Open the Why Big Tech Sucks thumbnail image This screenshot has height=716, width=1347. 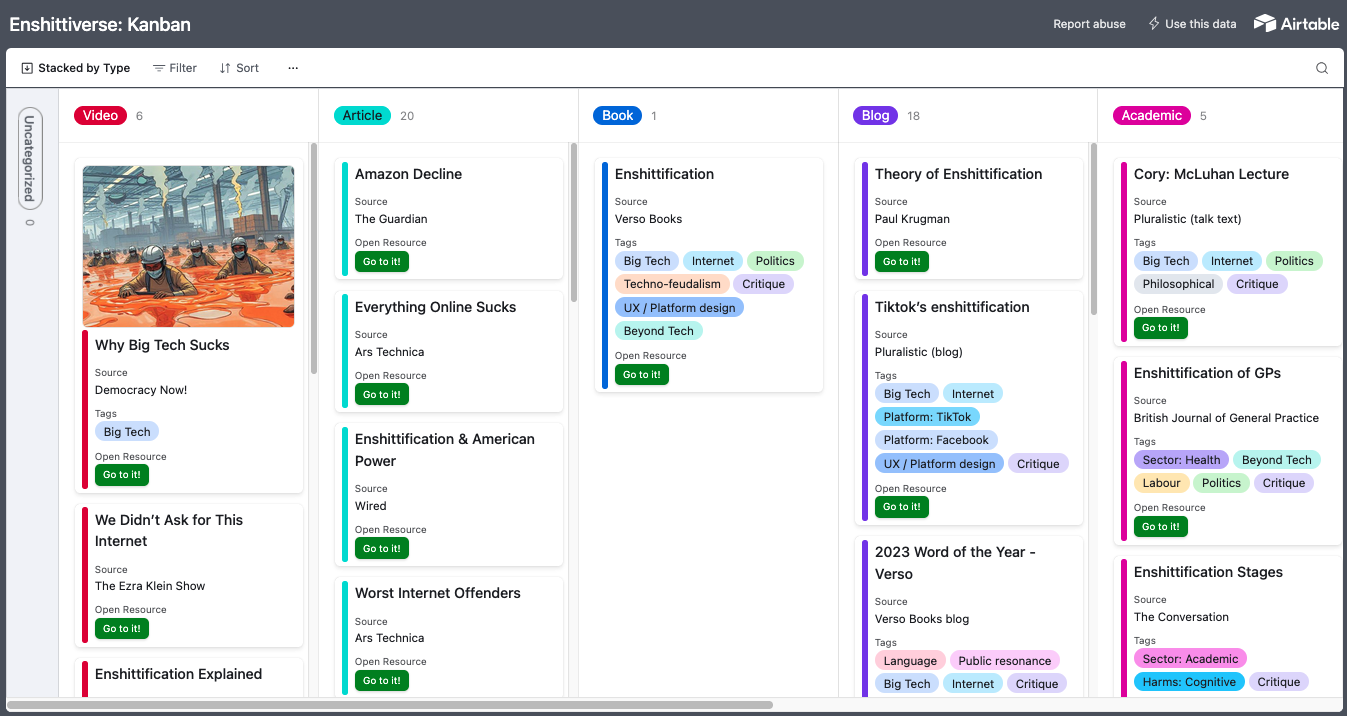tap(189, 246)
